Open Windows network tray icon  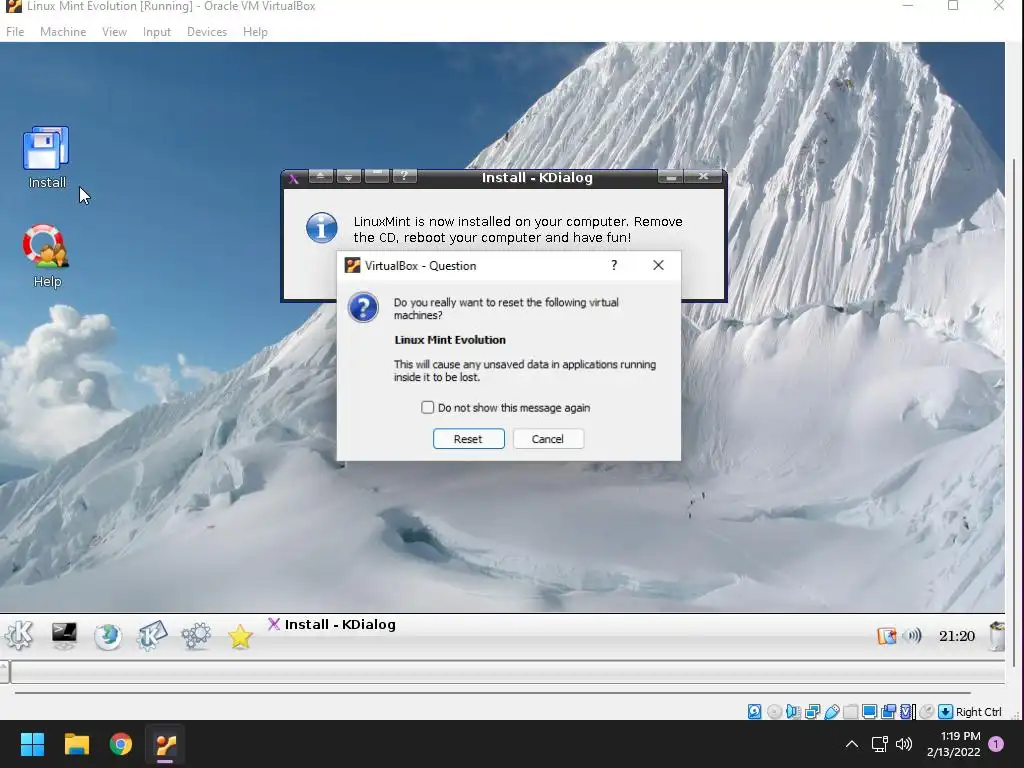[x=879, y=744]
